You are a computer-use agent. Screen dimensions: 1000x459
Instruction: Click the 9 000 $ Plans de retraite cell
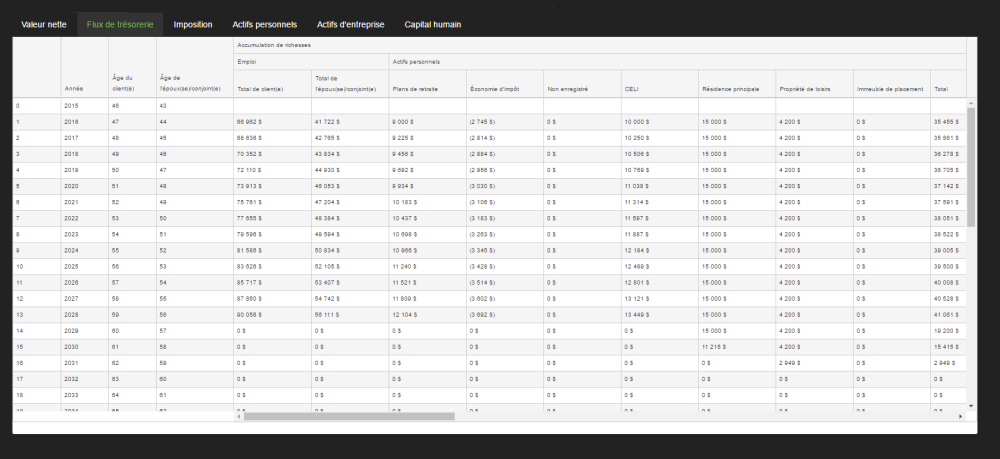click(428, 122)
